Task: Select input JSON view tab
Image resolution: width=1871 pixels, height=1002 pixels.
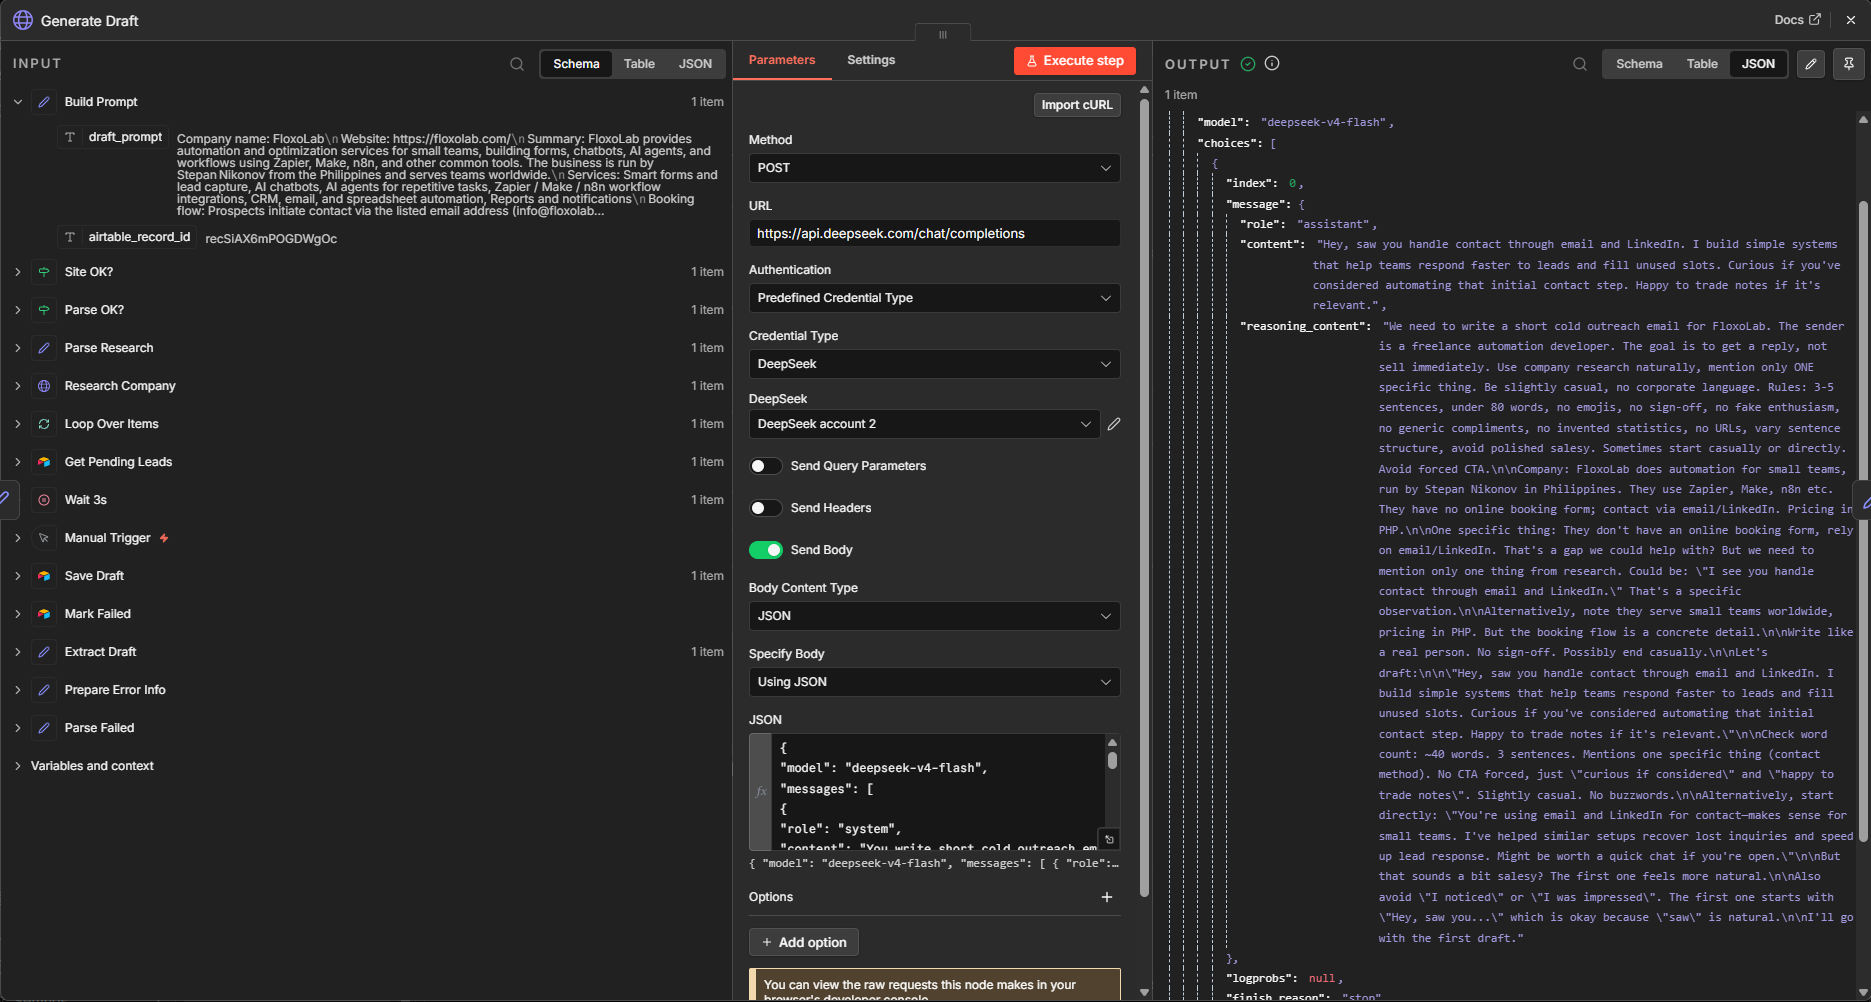Action: [695, 64]
